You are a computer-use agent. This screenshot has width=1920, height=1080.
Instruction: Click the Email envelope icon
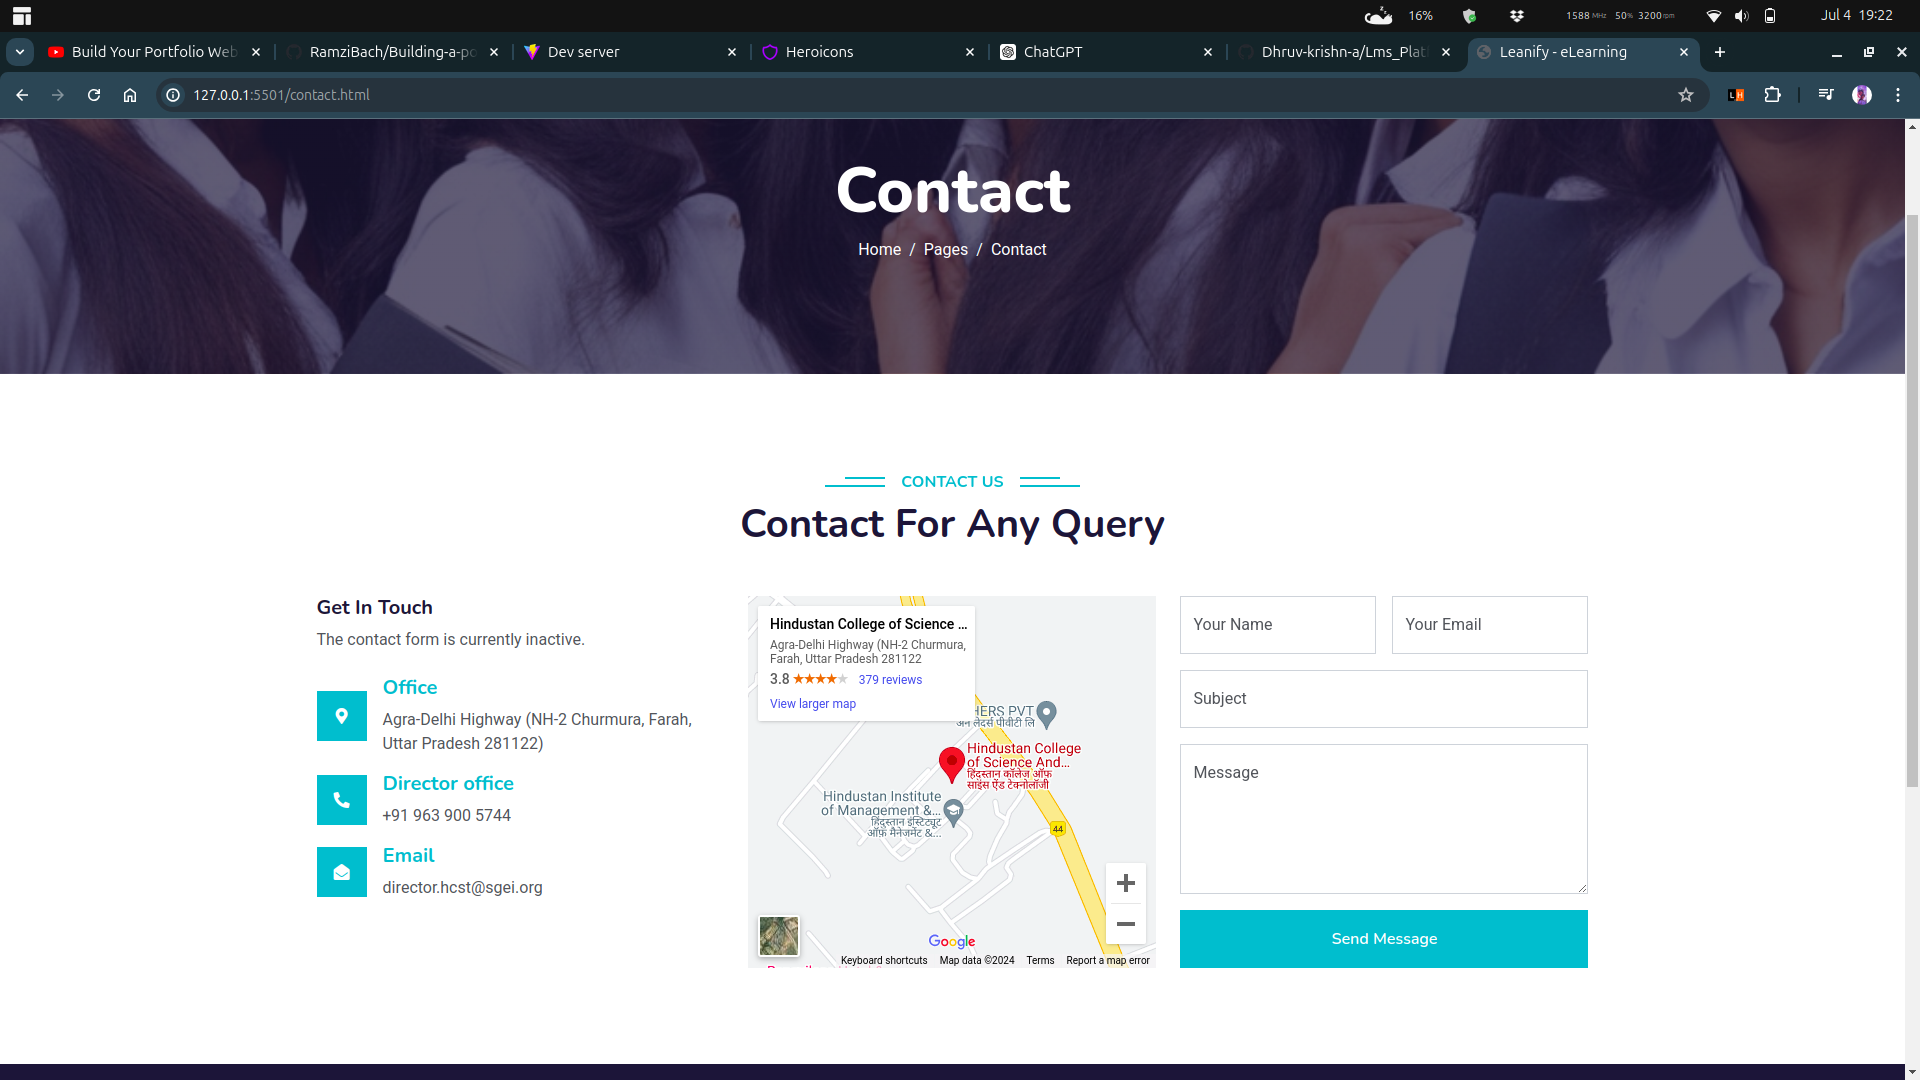342,872
